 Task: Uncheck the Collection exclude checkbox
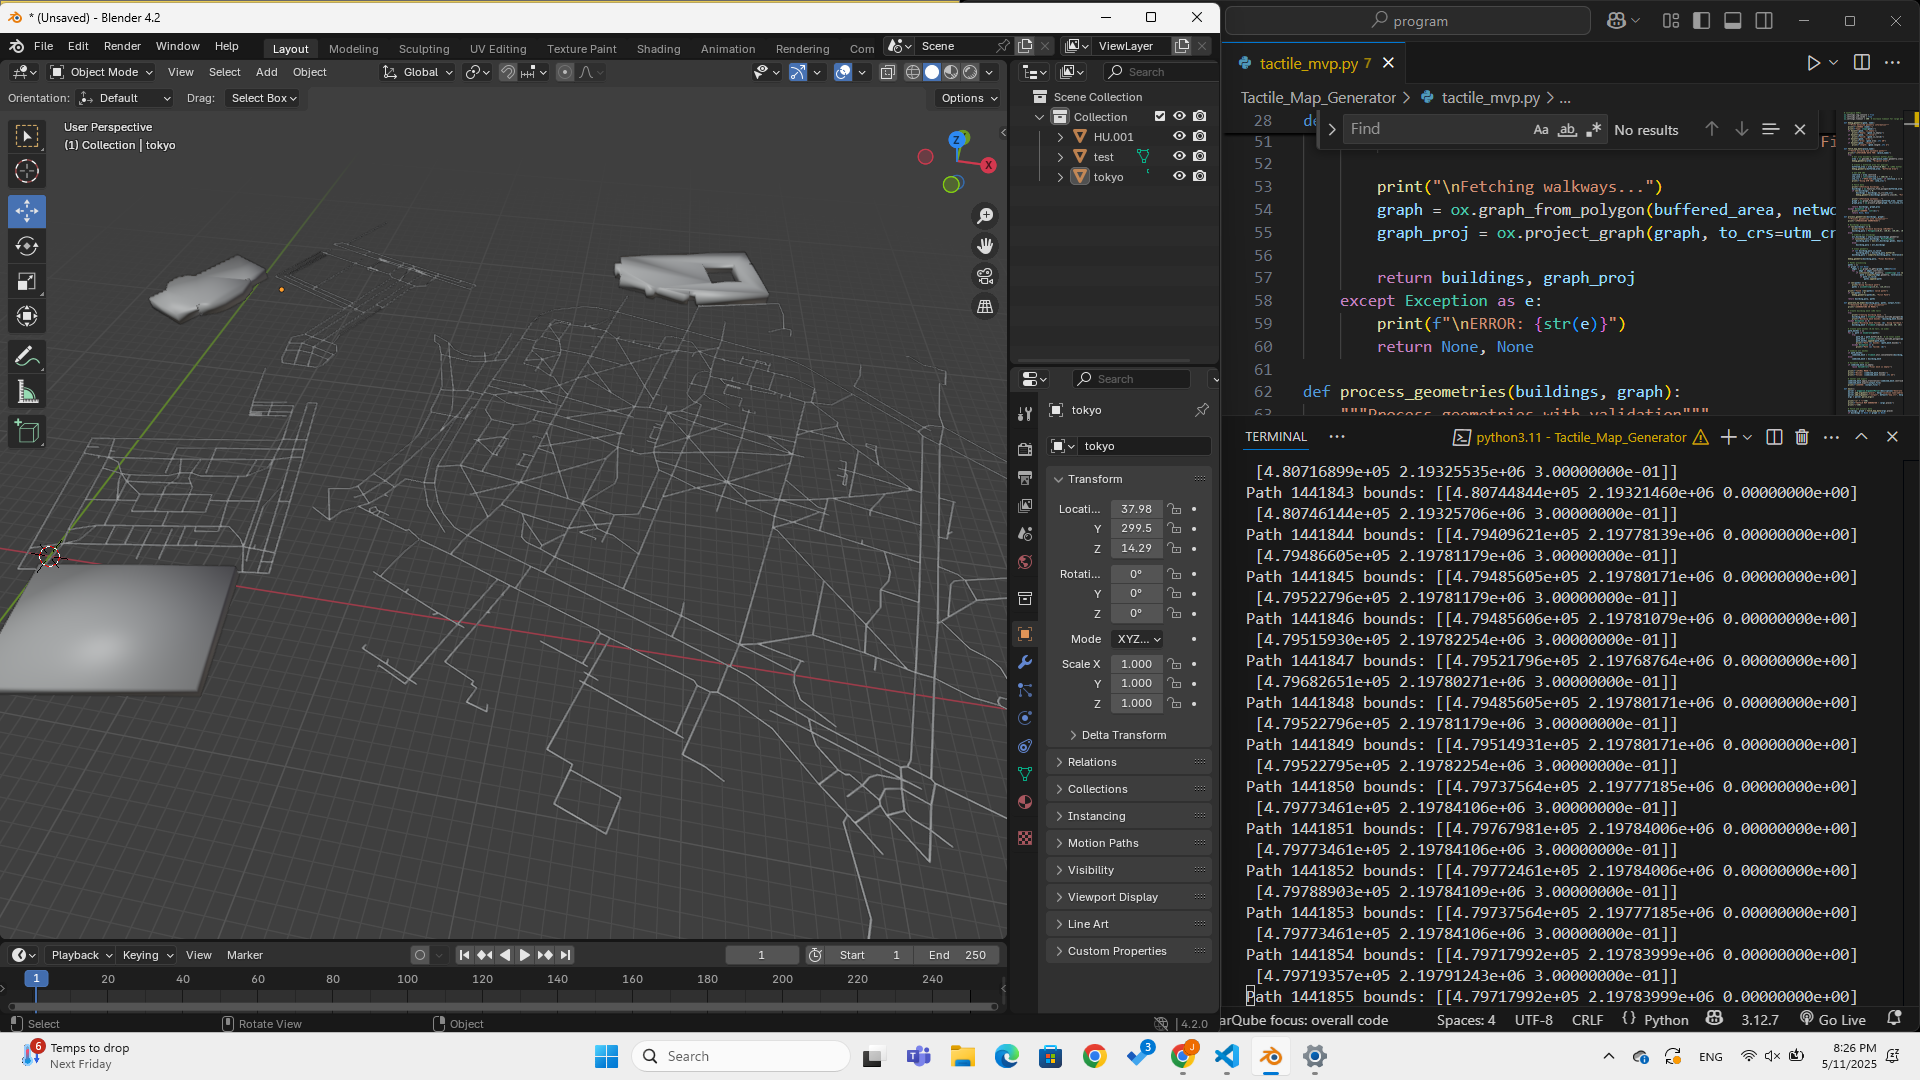coord(1160,116)
